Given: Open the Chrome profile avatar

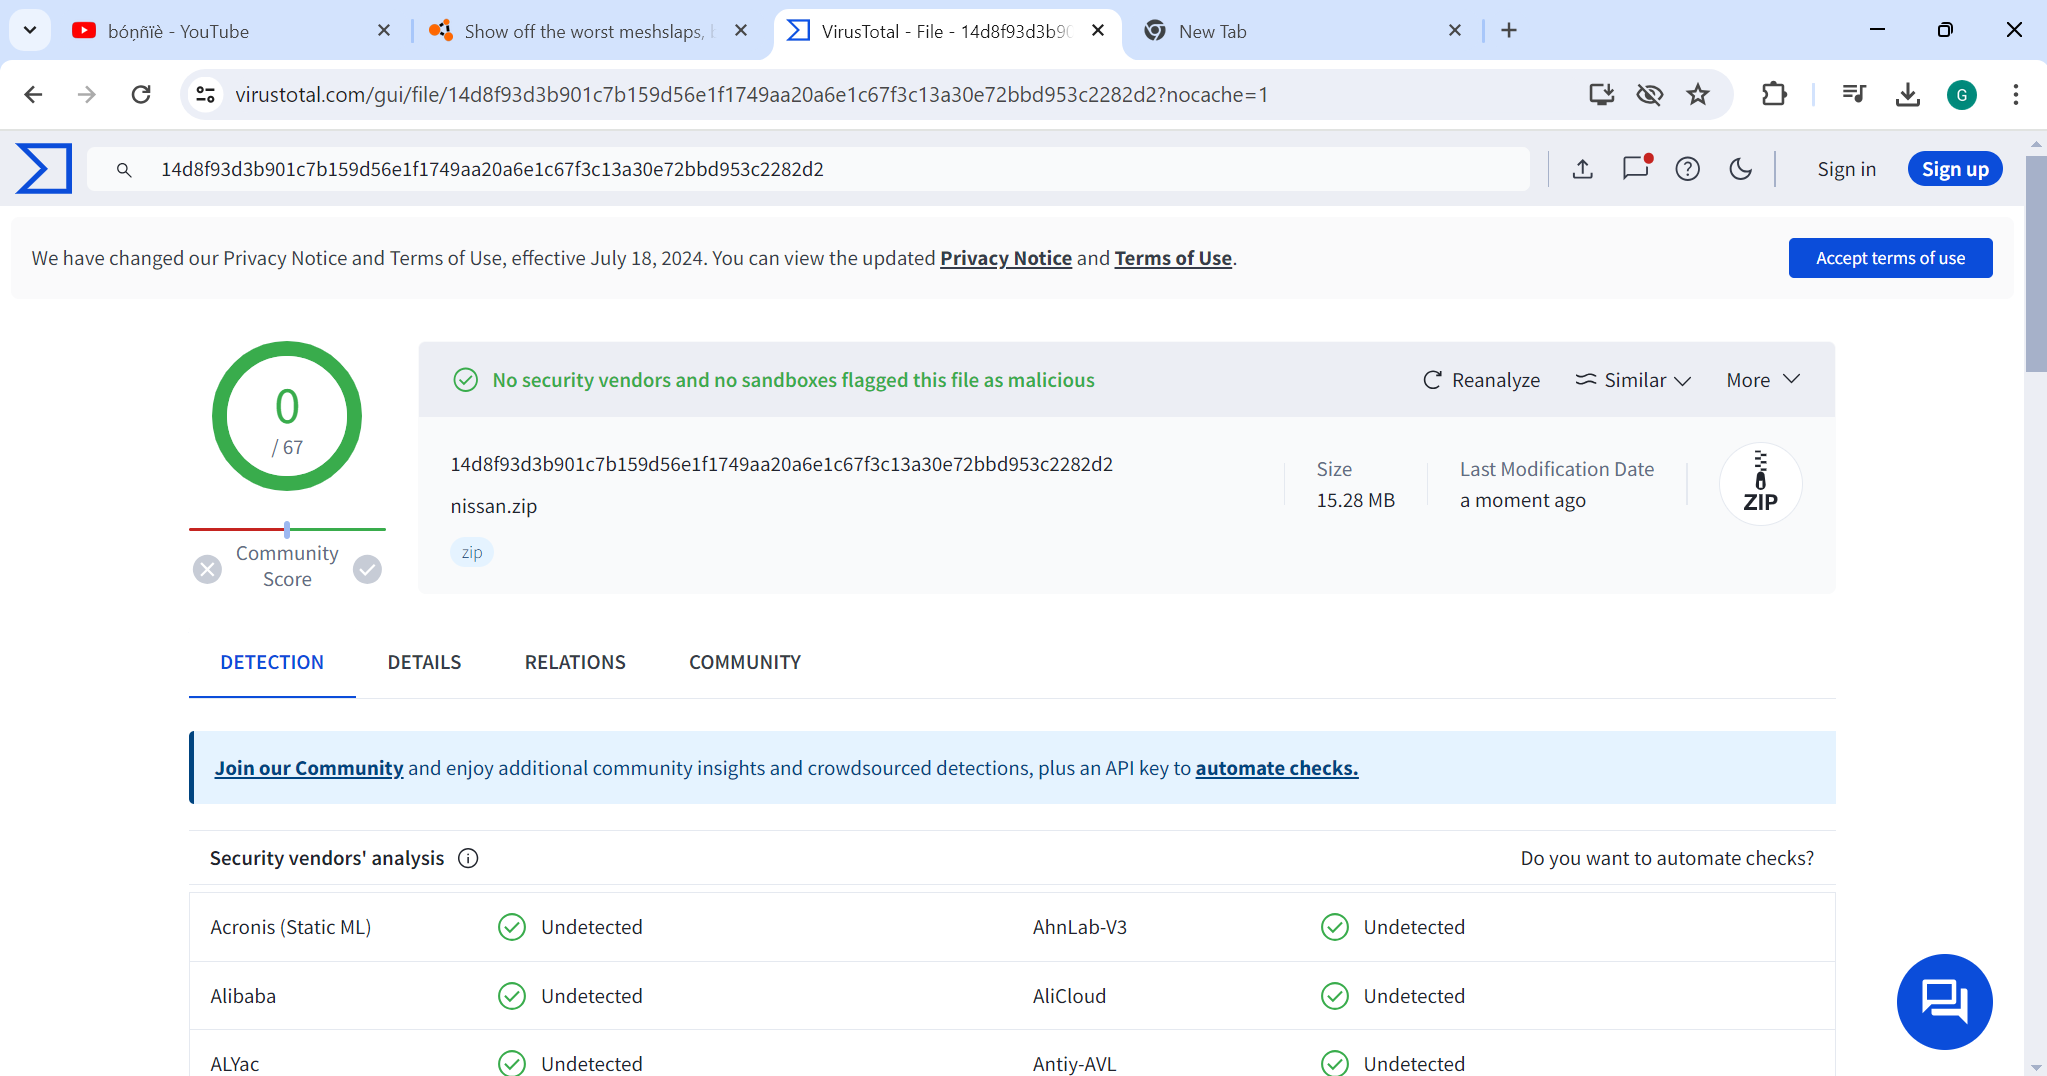Looking at the screenshot, I should coord(1962,94).
